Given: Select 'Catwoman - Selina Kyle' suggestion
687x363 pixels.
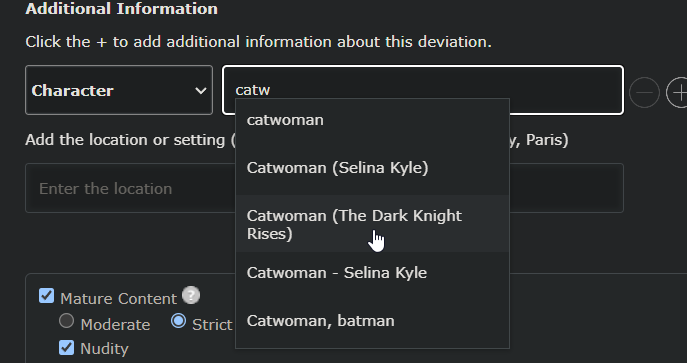Looking at the screenshot, I should tap(372, 273).
